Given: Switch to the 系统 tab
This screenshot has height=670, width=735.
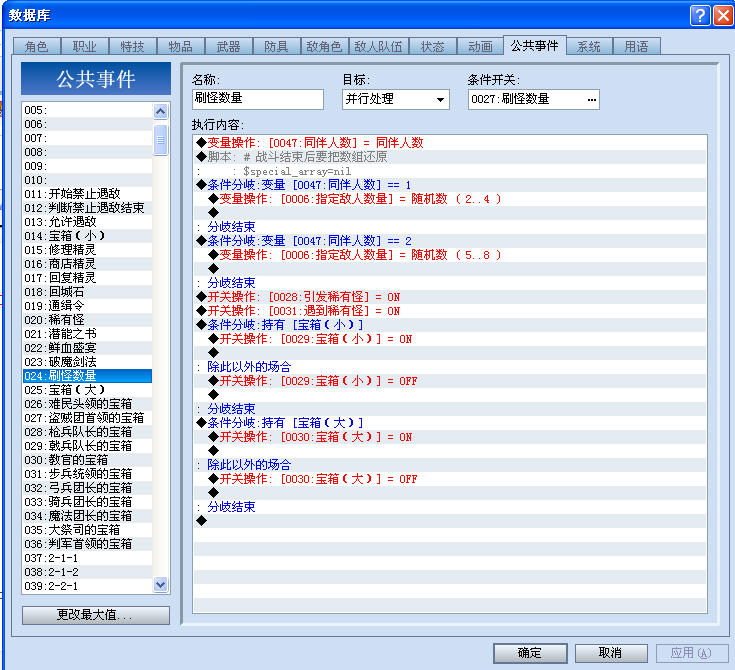Looking at the screenshot, I should point(589,46).
